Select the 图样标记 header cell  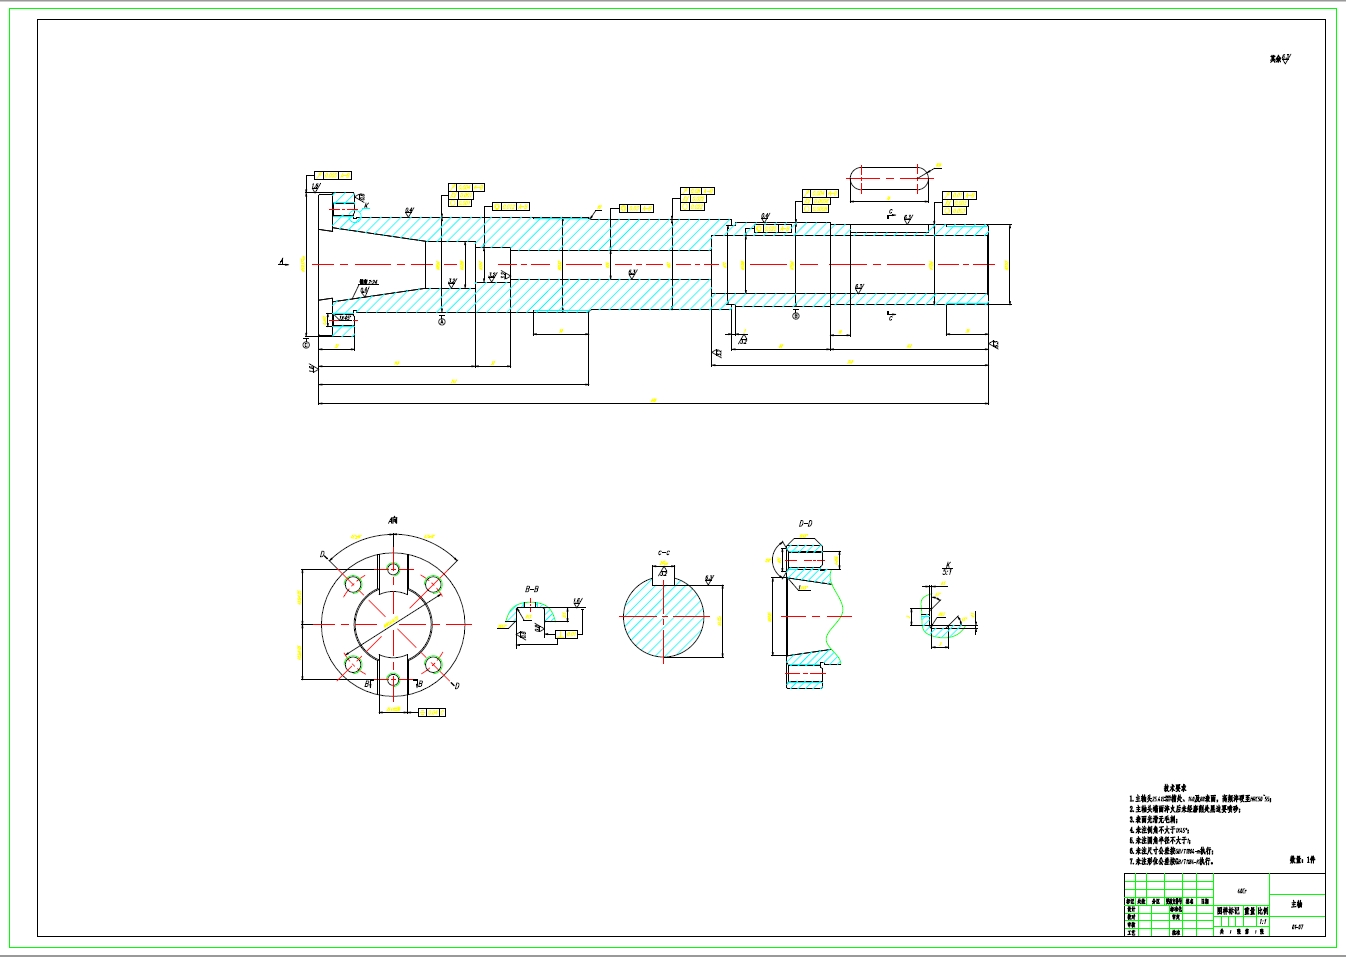1228,911
